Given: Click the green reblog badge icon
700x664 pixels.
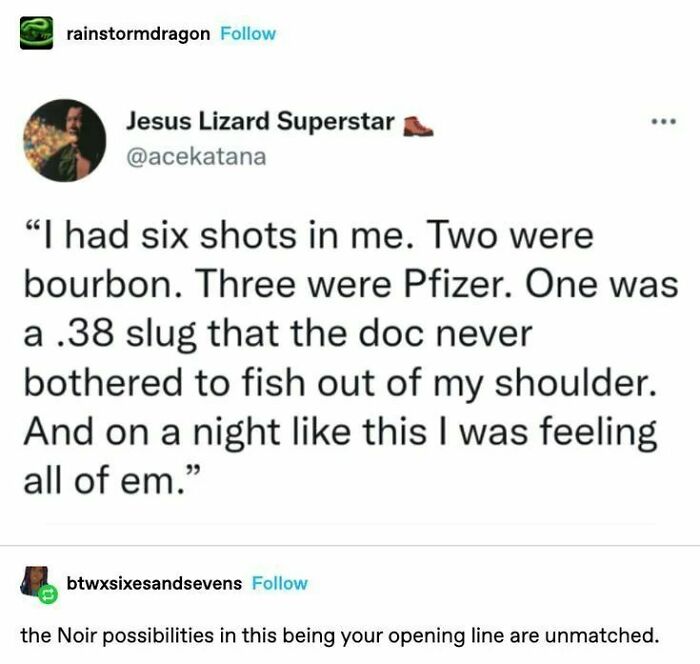Looking at the screenshot, I should (x=46, y=596).
